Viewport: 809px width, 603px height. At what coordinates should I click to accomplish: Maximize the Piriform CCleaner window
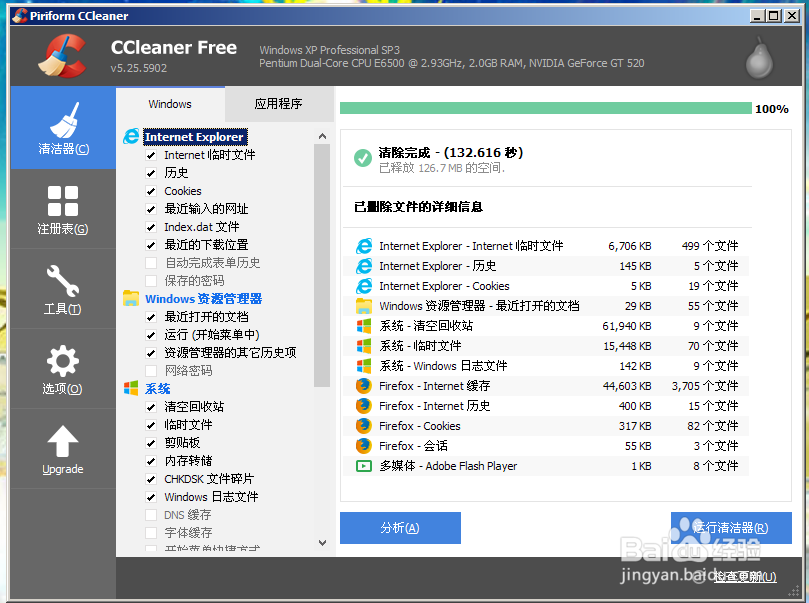[774, 16]
